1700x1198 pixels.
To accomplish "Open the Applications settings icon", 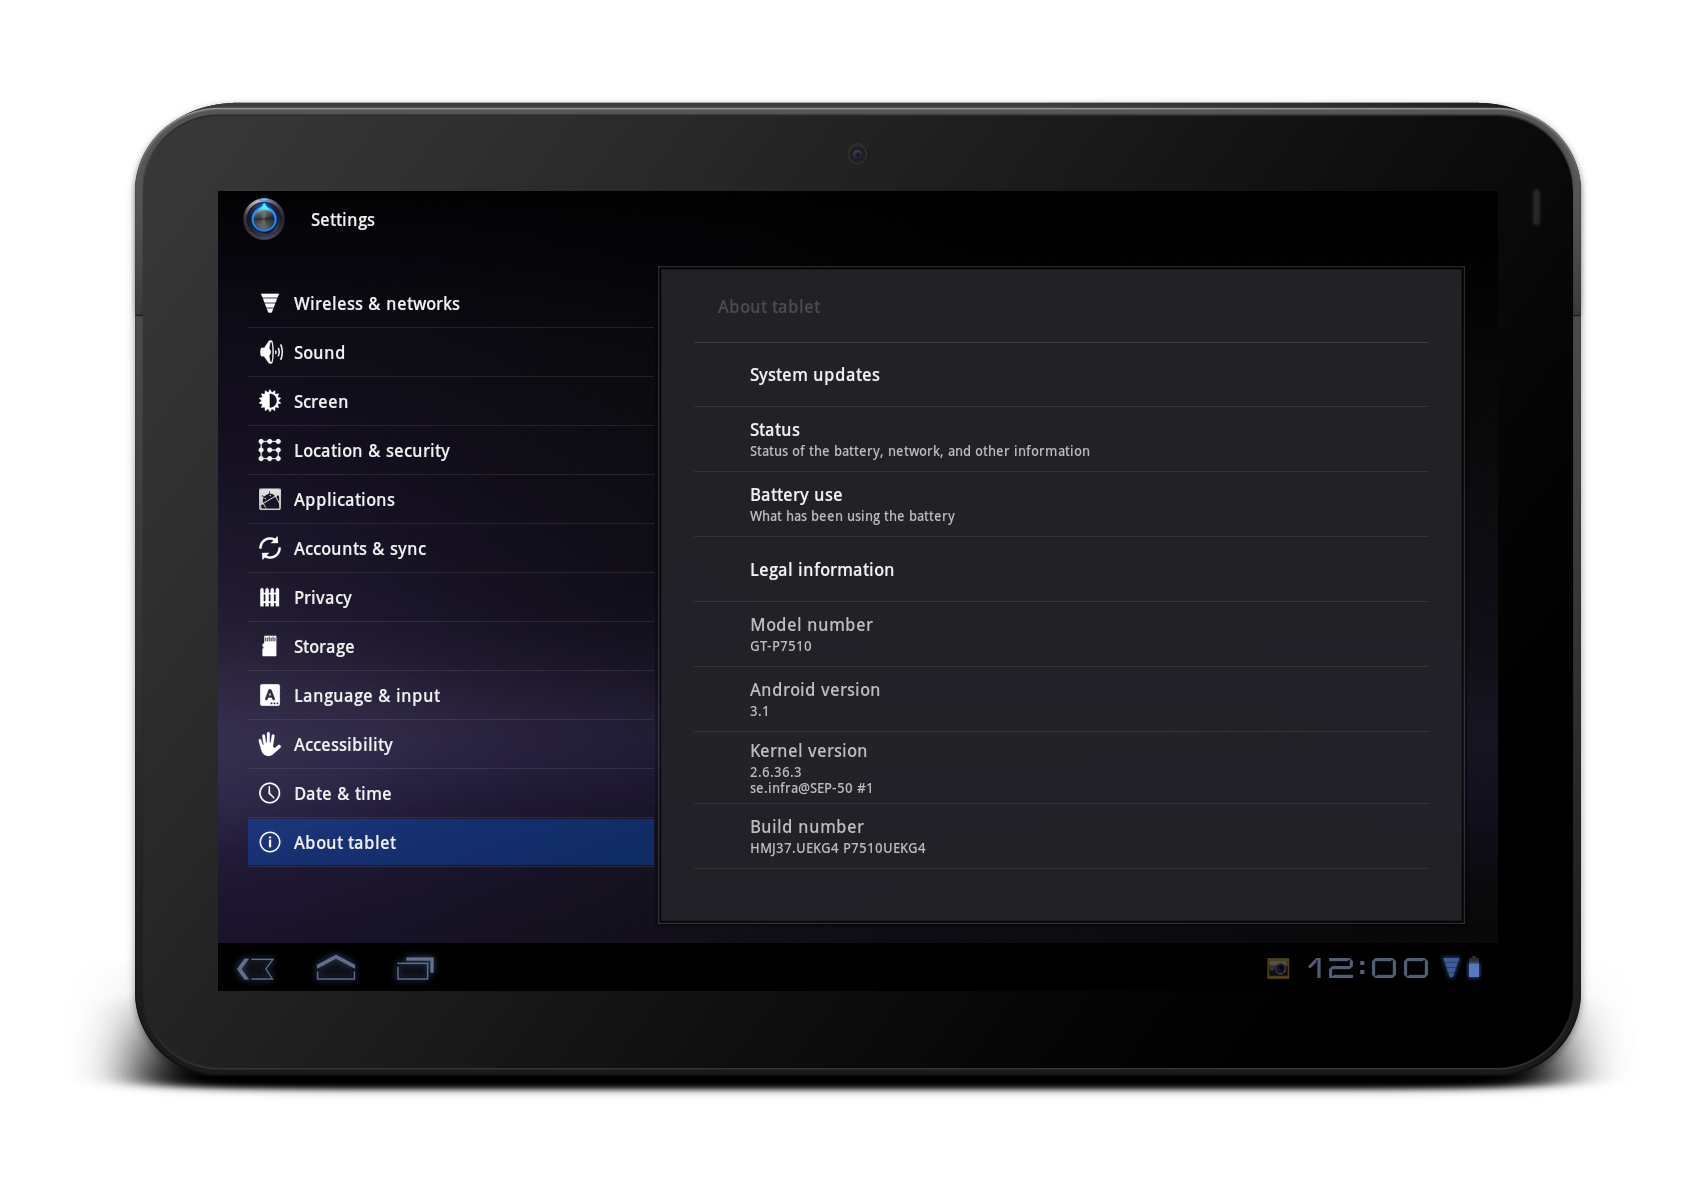I will click(x=270, y=499).
